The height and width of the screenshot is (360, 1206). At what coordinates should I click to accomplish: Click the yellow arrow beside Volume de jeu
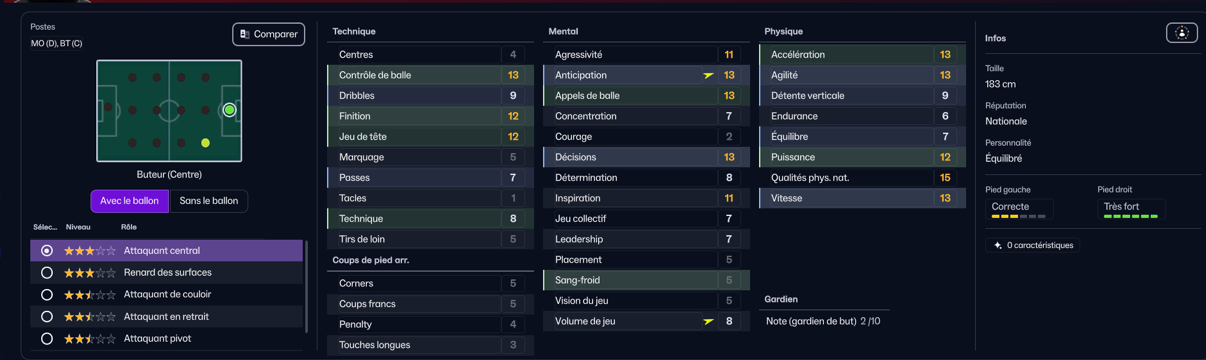coord(708,321)
